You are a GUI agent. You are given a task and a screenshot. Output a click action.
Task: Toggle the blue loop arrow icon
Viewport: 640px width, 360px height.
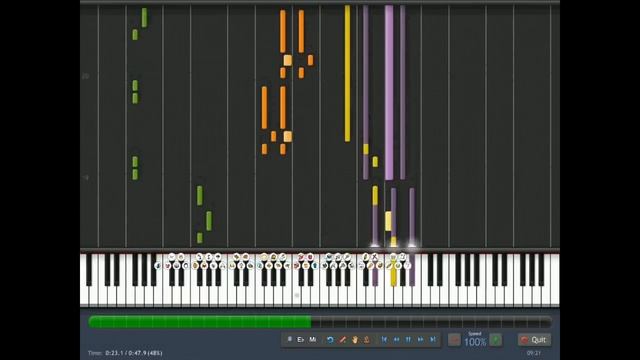tap(330, 340)
